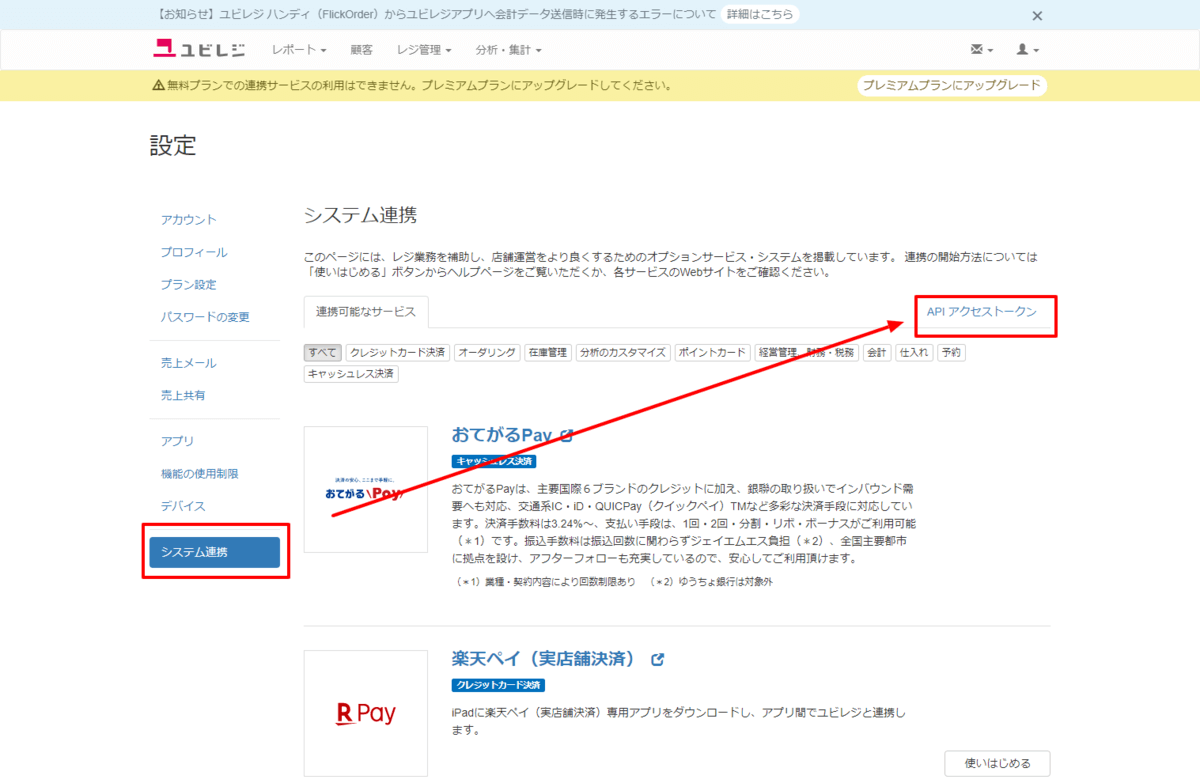Viewport: 1200px width, 783px height.
Task: Filter by 在庫管理 tag
Action: (x=547, y=353)
